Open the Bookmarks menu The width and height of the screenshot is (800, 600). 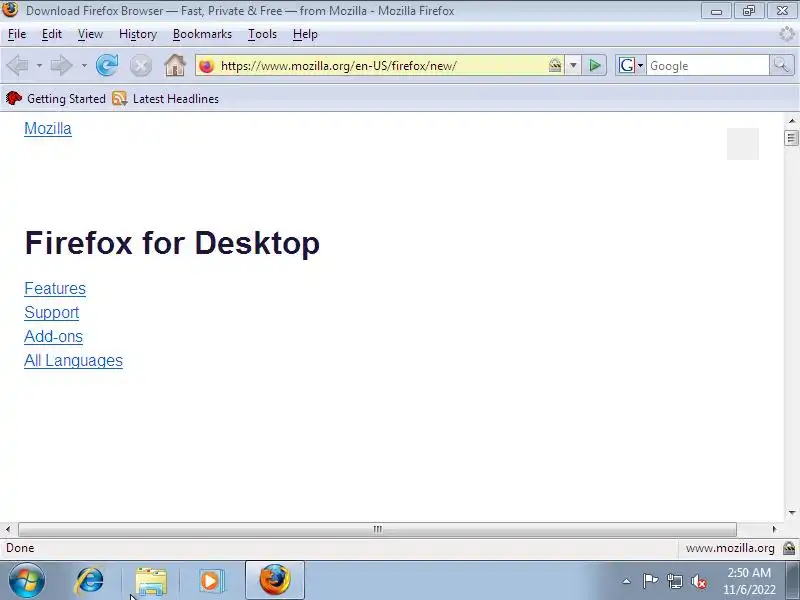[202, 34]
